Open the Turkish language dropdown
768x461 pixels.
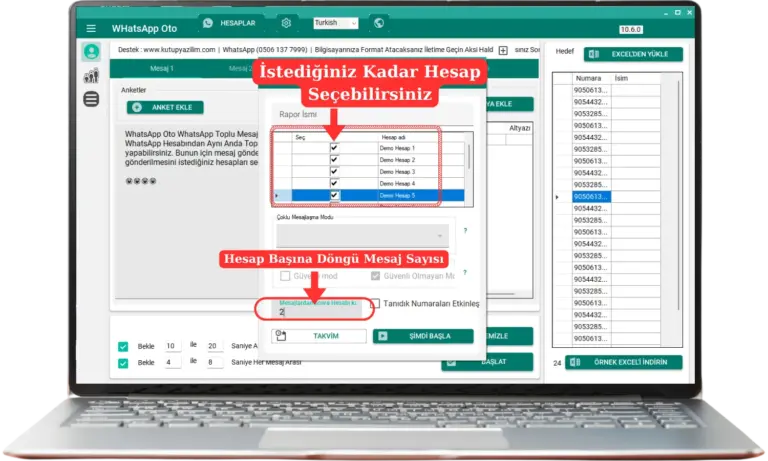point(336,23)
